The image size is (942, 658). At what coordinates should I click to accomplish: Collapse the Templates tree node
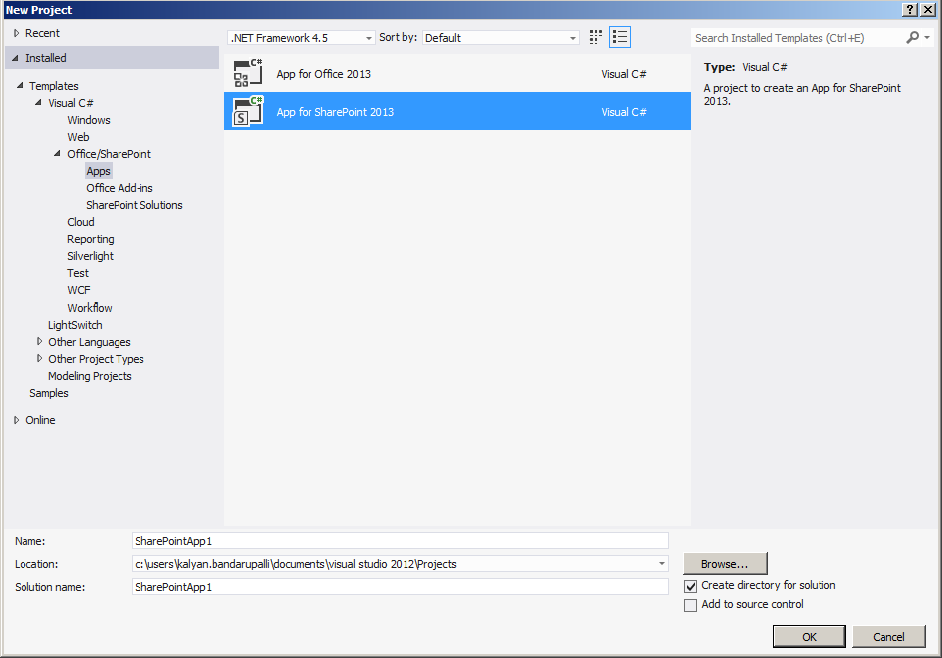(x=20, y=86)
